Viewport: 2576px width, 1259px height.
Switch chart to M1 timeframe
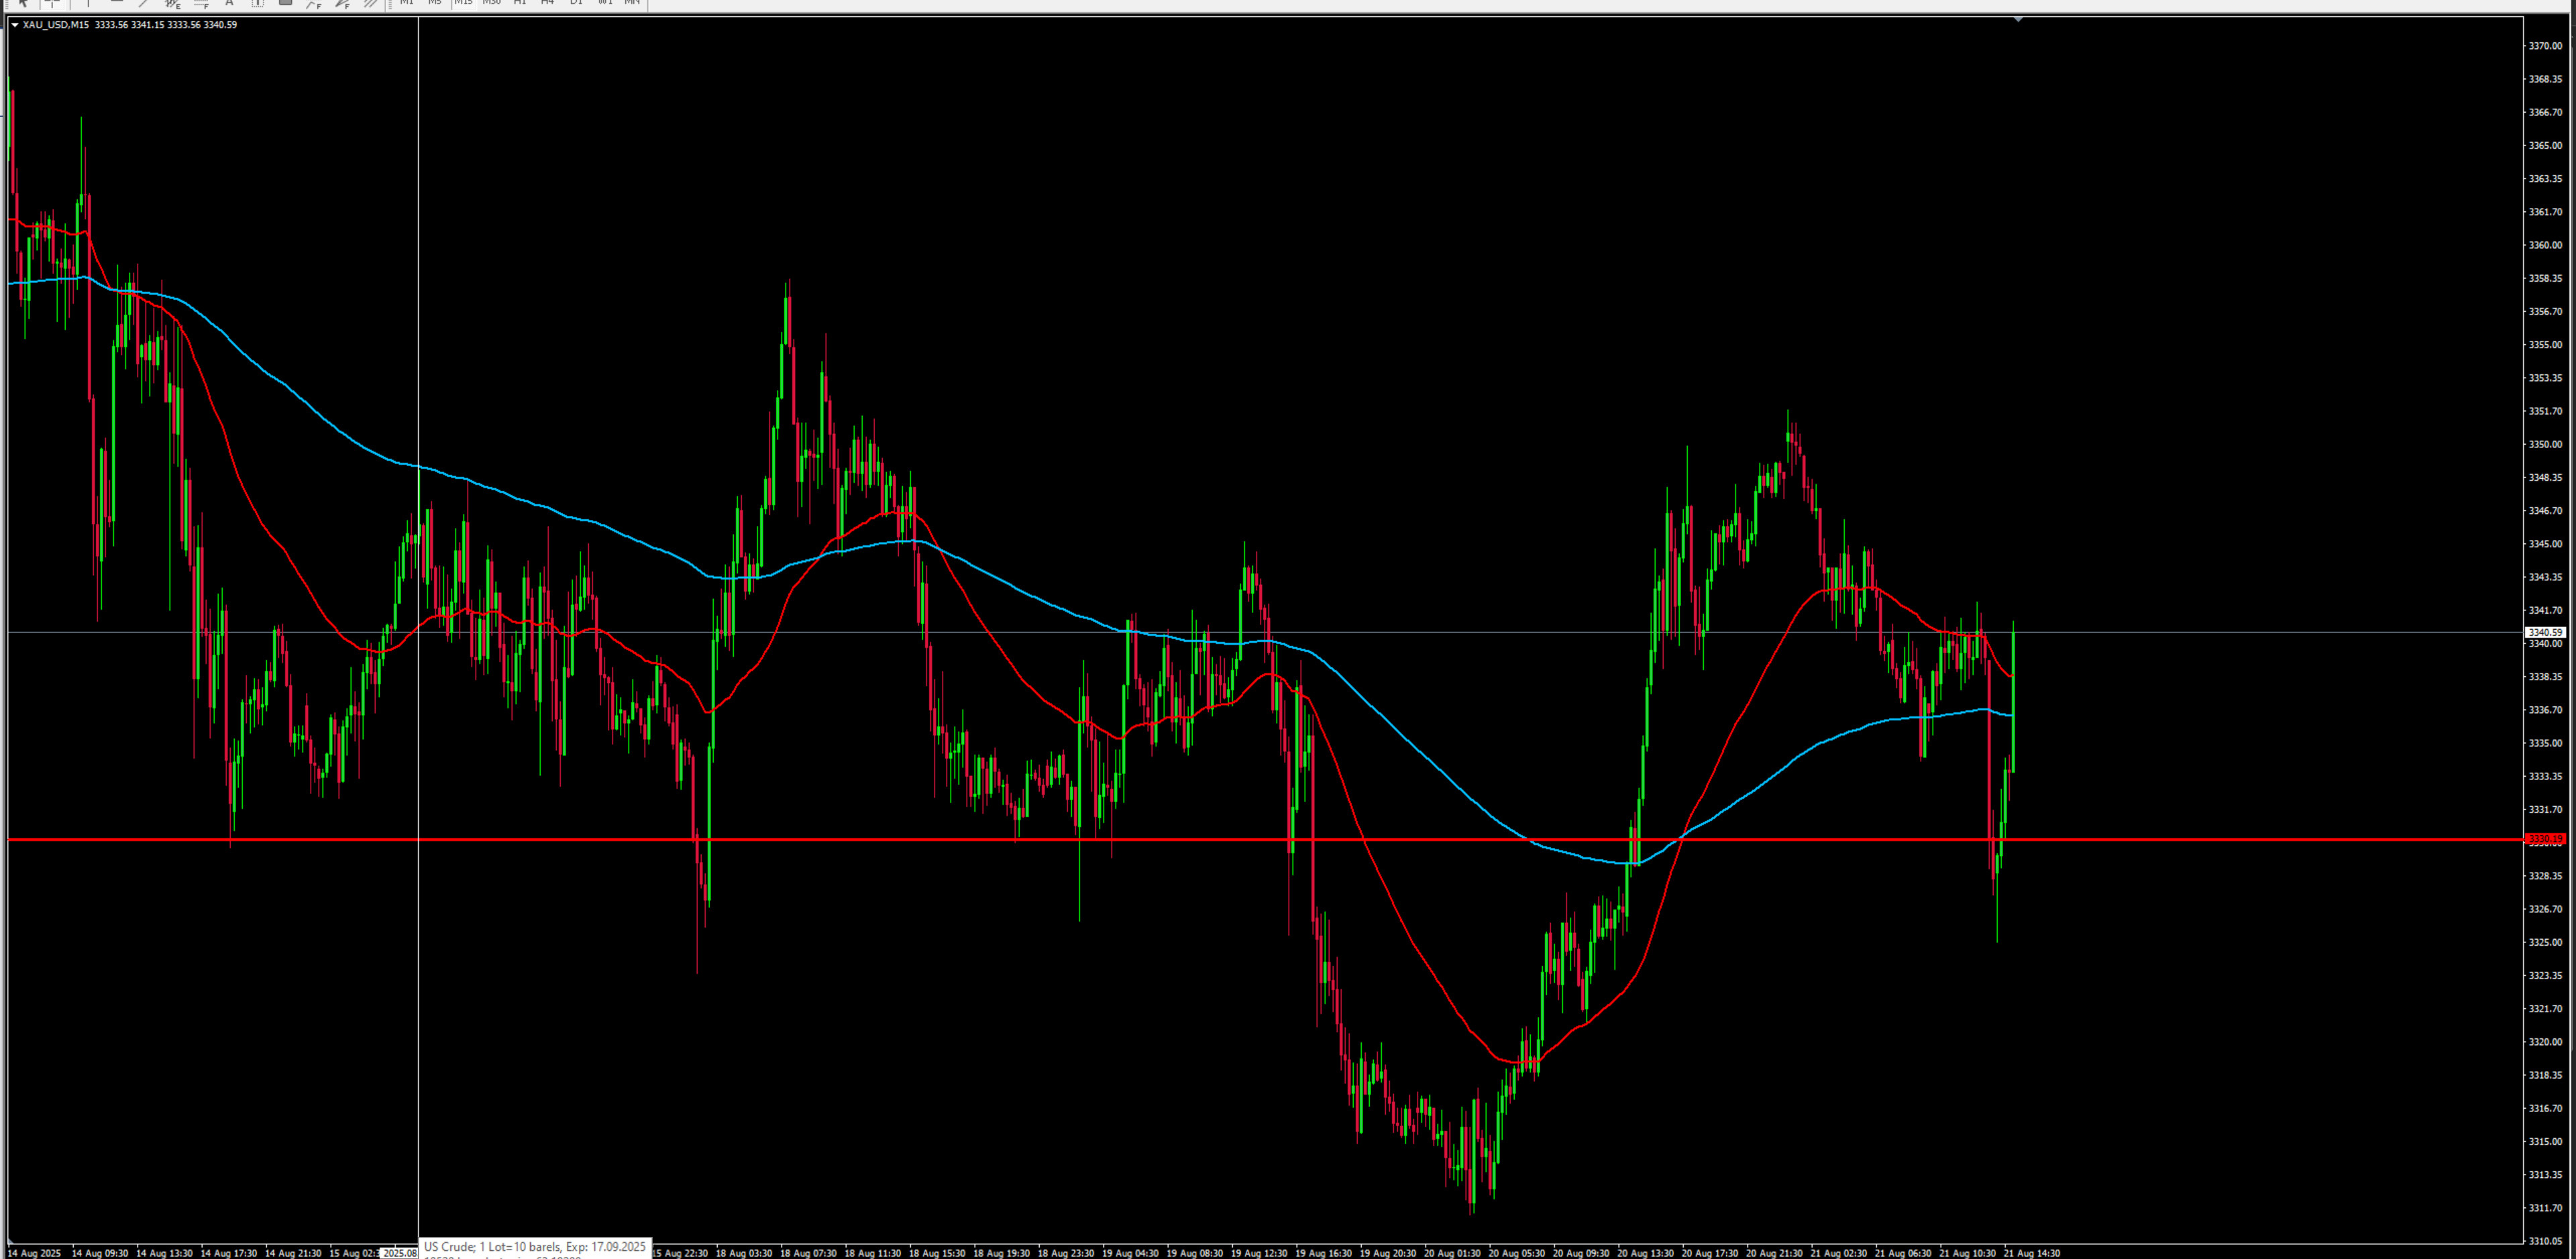[406, 3]
